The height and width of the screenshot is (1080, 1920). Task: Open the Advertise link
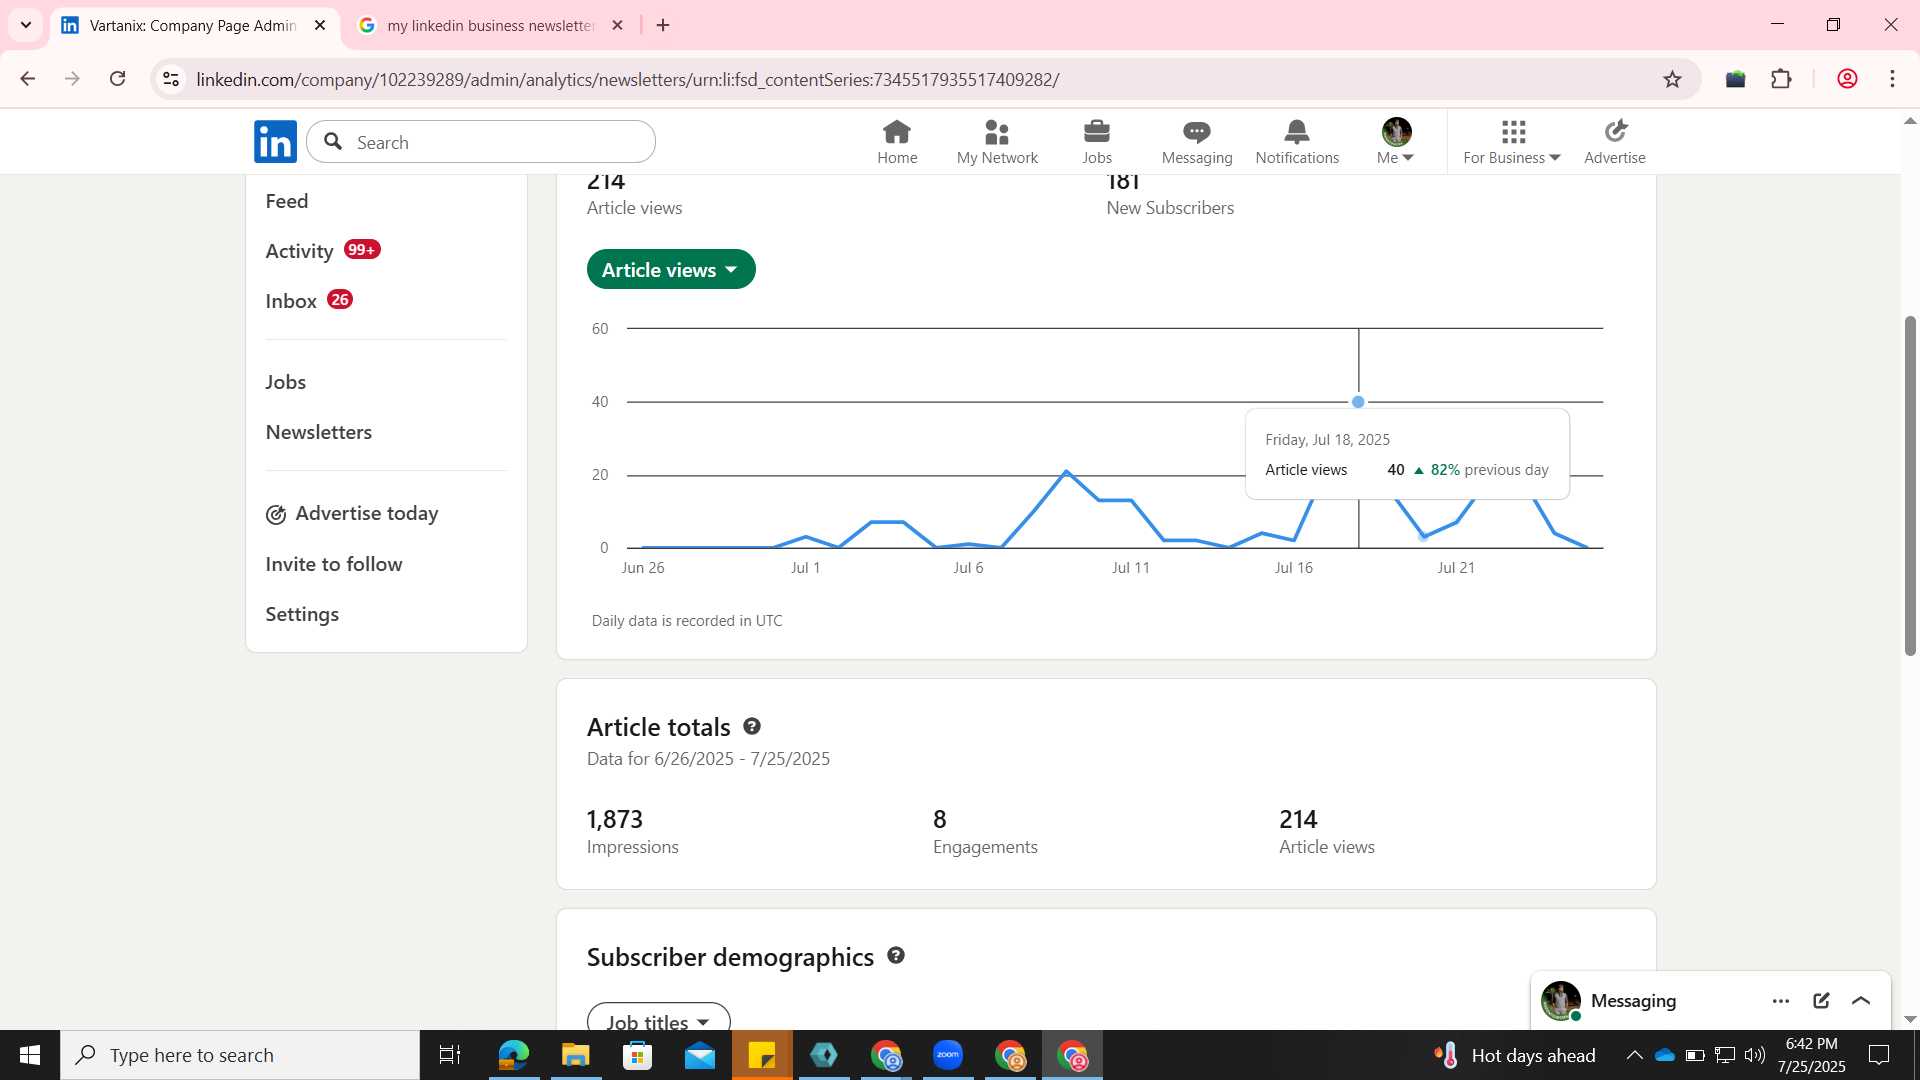(1615, 142)
